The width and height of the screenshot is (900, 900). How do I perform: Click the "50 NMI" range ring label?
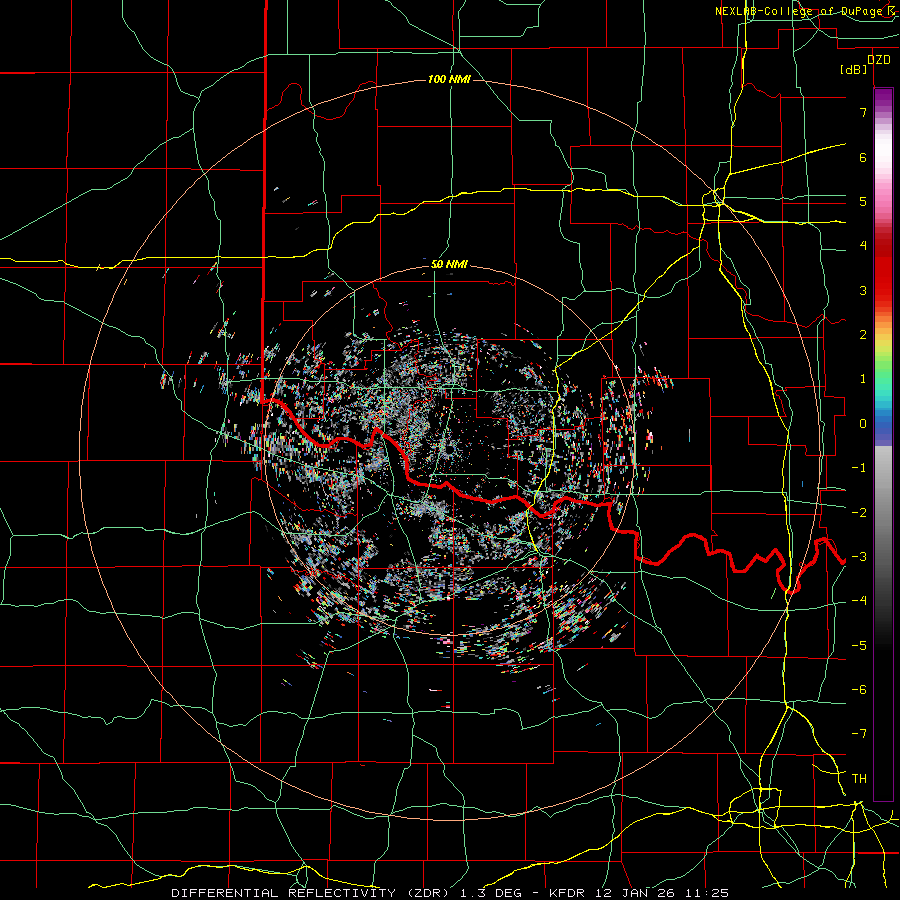449,264
